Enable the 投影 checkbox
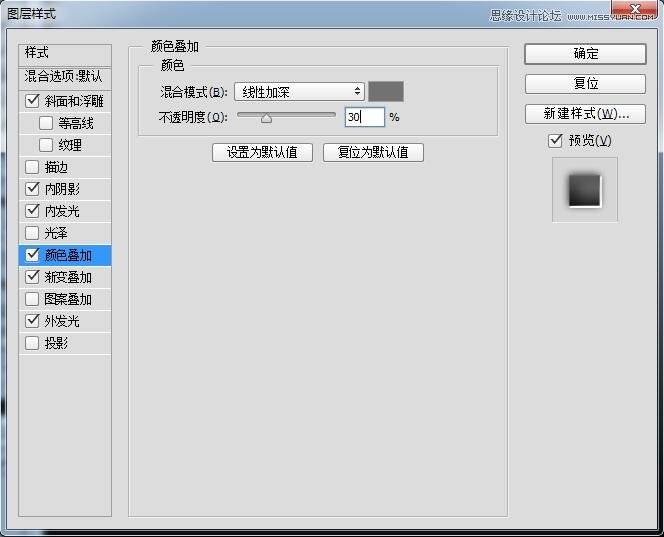664x537 pixels. pos(32,343)
